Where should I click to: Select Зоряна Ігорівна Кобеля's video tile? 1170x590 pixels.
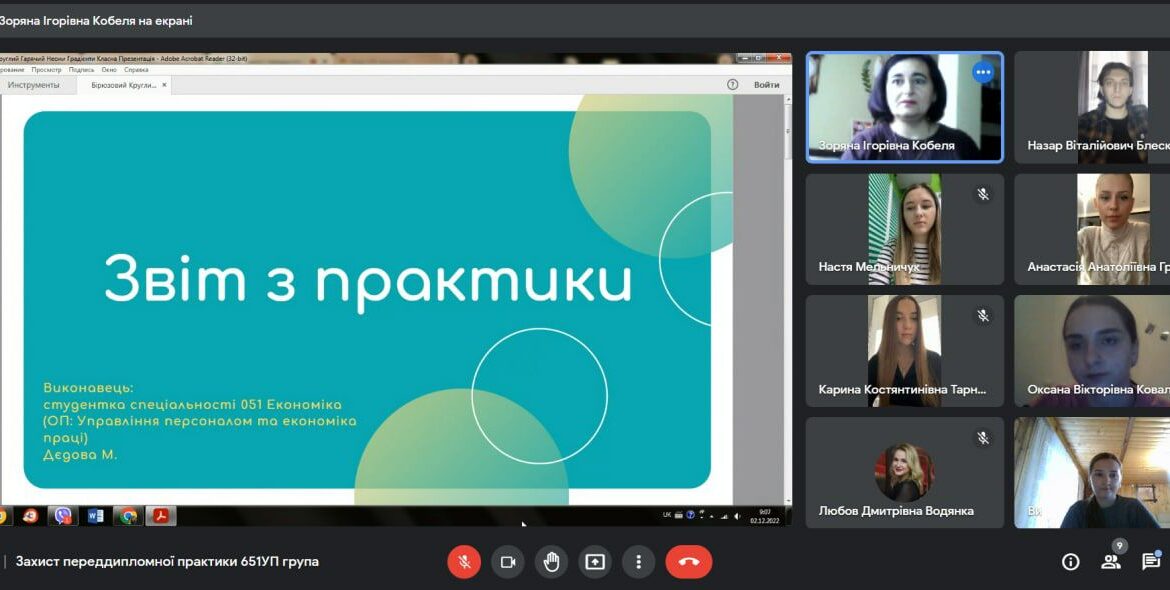(x=905, y=107)
